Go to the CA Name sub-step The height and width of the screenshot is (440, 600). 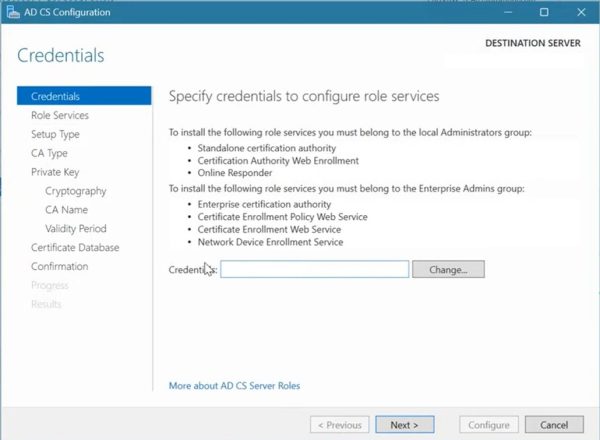[x=67, y=210]
